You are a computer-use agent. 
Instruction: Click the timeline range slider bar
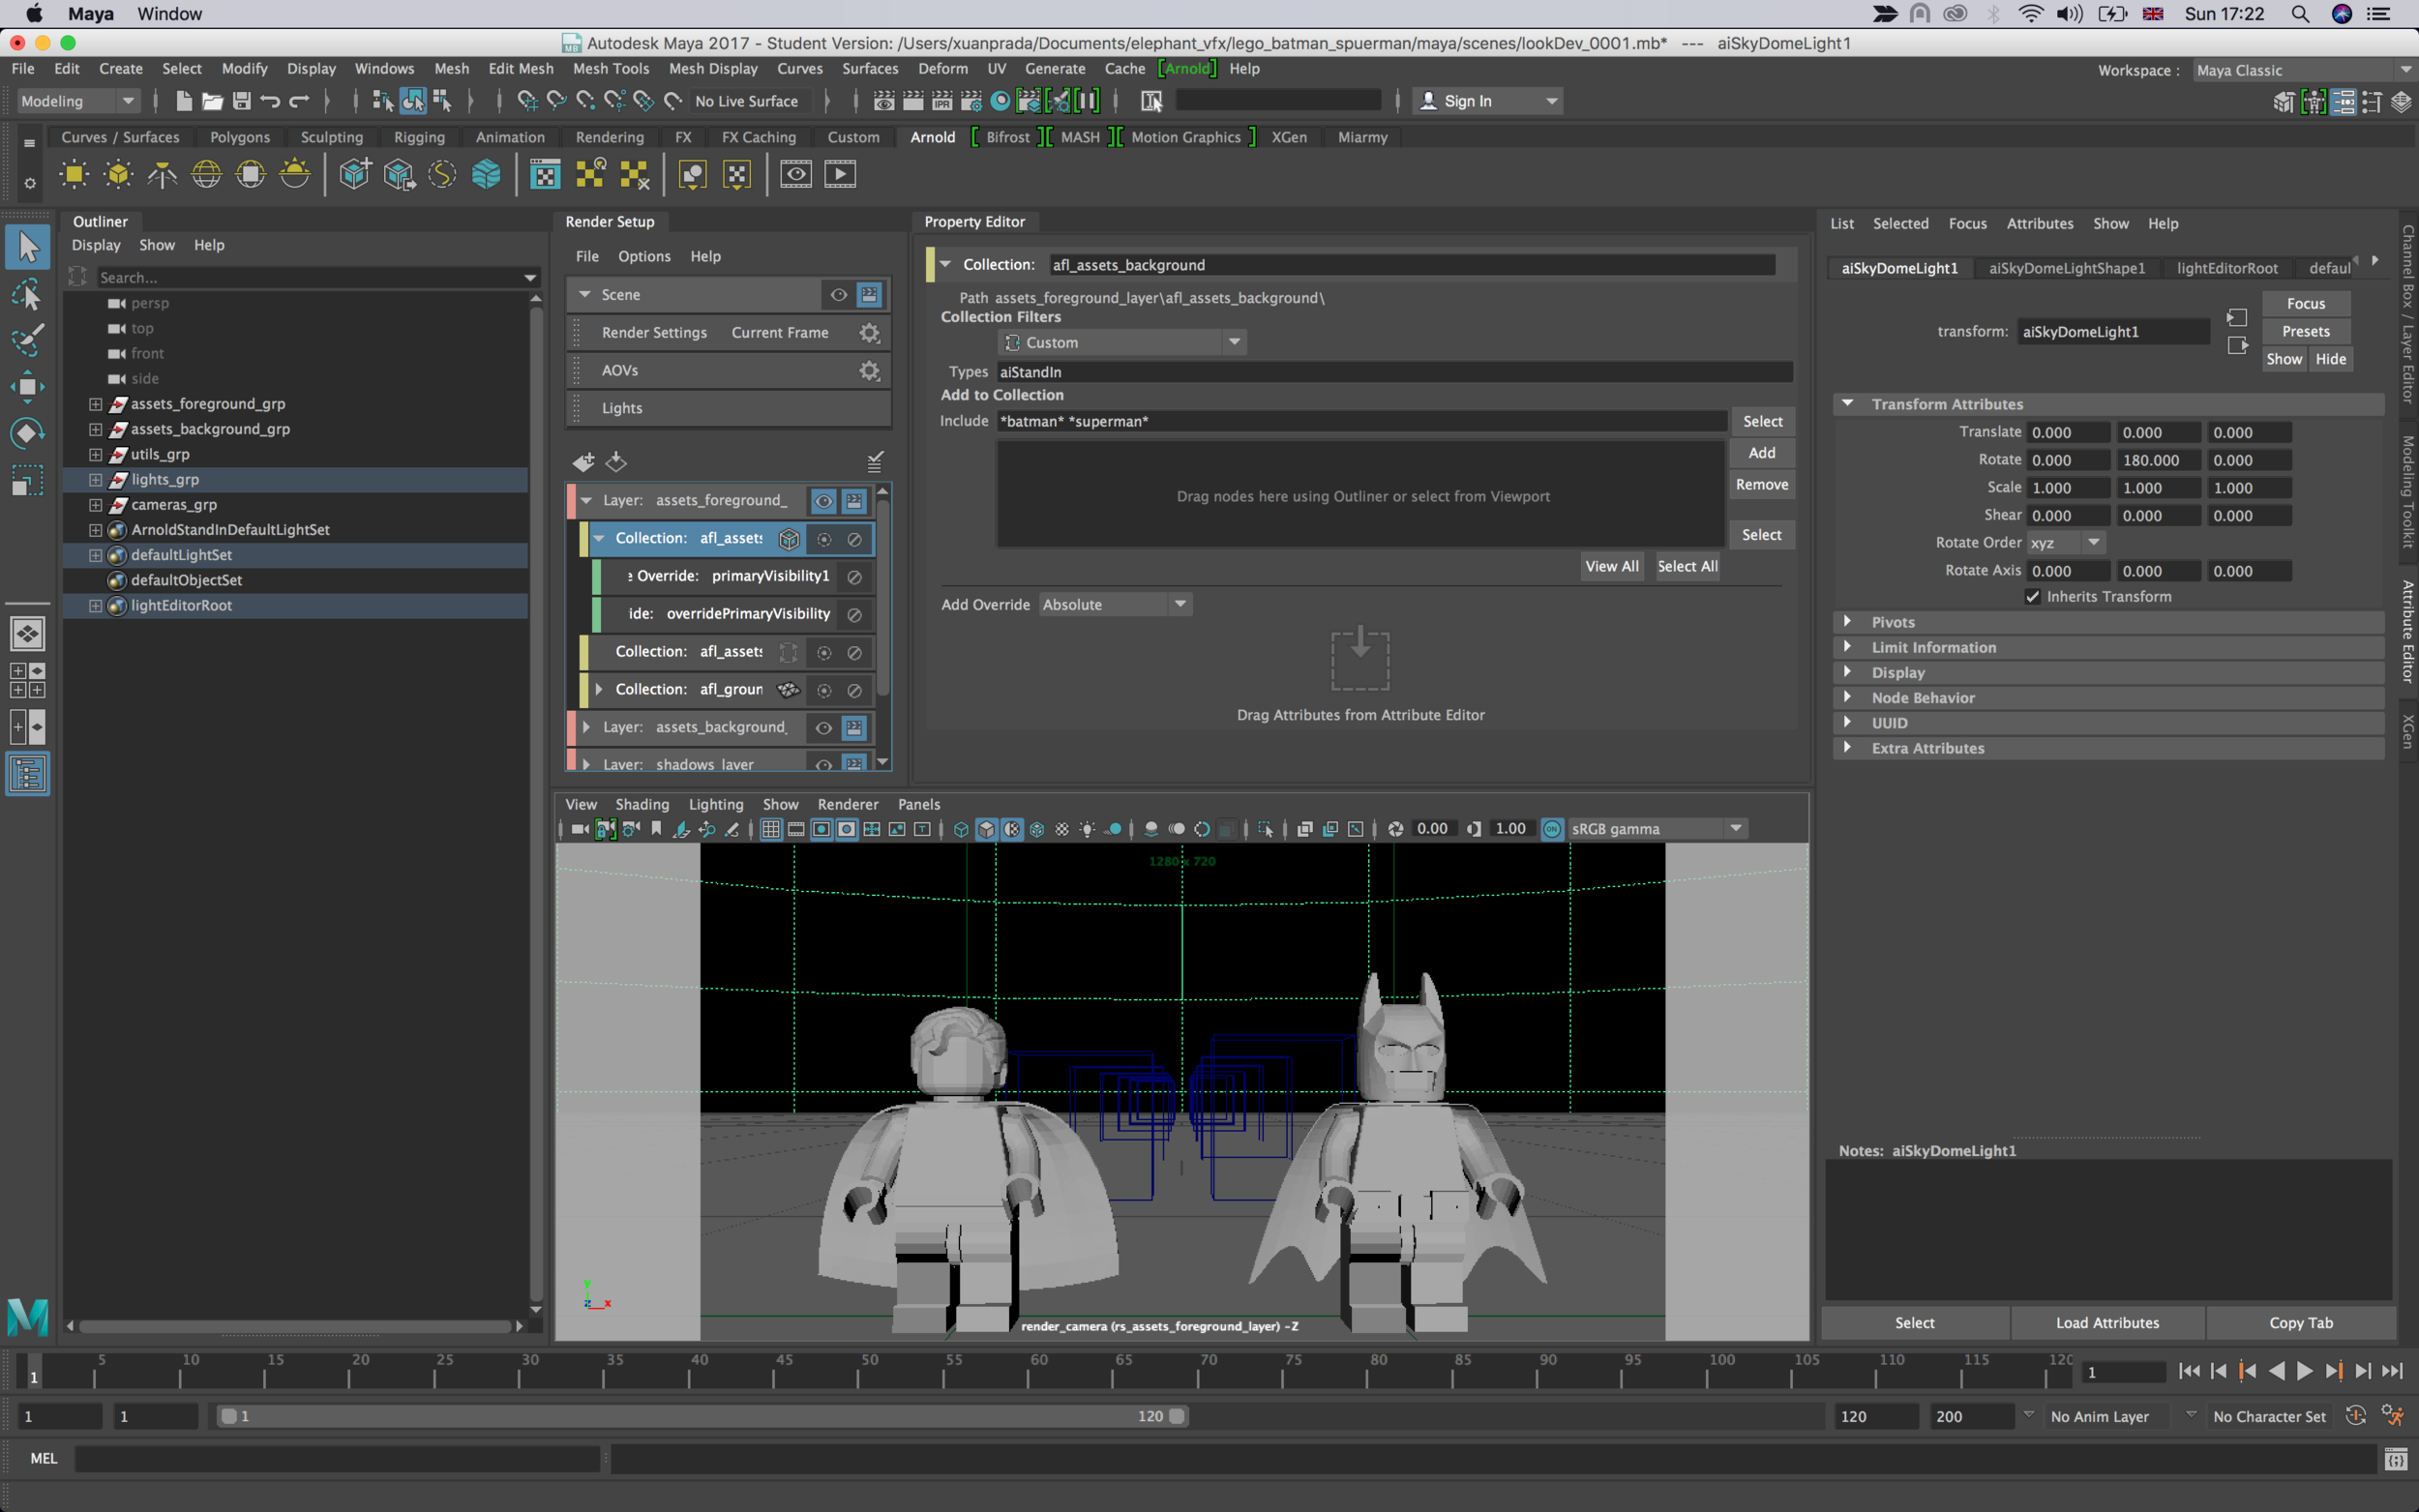coord(702,1416)
